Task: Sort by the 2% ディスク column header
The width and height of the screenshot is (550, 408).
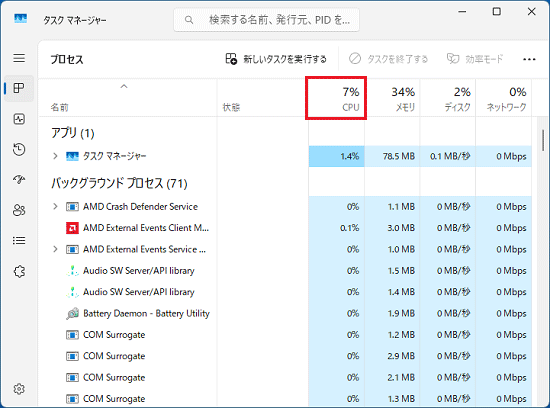Action: (448, 99)
